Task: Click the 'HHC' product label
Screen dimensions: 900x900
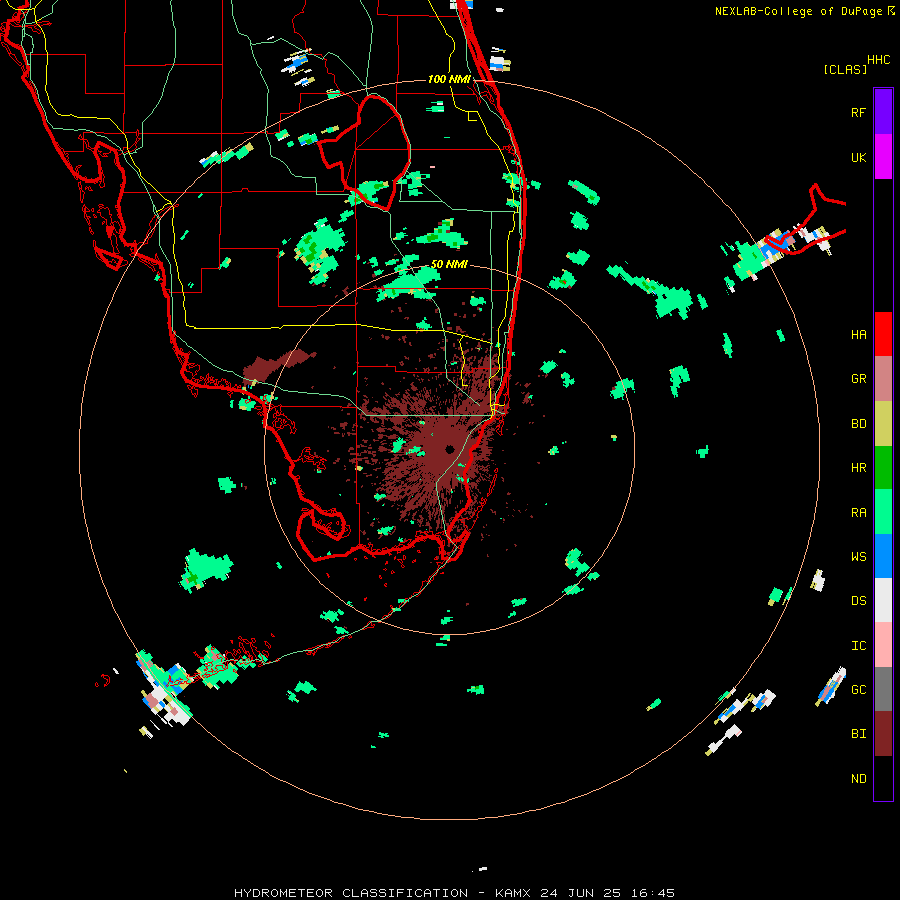Action: click(x=878, y=60)
